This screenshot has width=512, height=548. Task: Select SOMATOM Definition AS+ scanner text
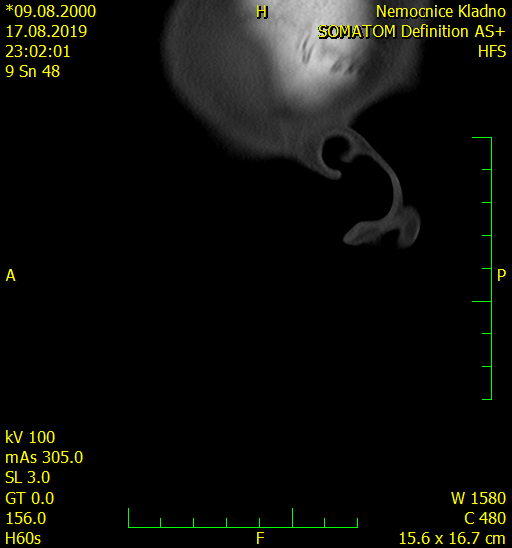pos(412,32)
